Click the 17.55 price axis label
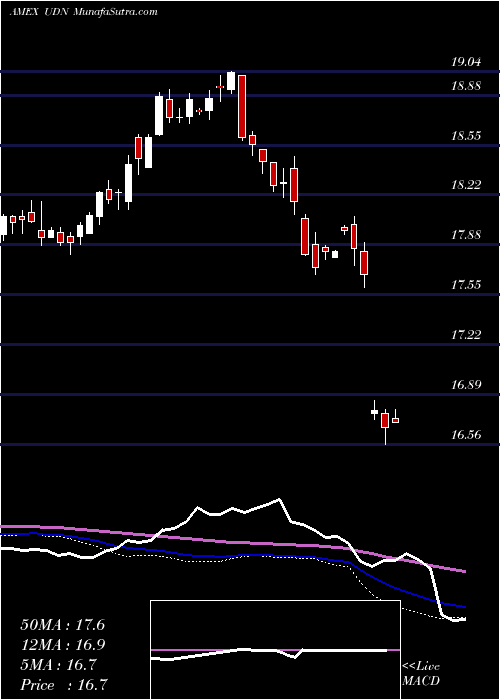The height and width of the screenshot is (700, 500). pos(466,284)
